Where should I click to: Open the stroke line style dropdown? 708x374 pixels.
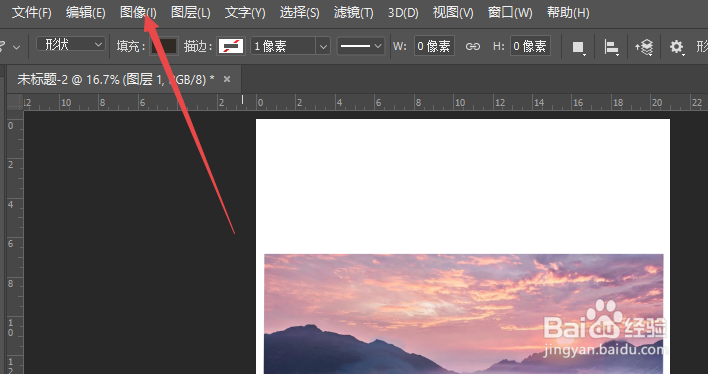pyautogui.click(x=361, y=46)
